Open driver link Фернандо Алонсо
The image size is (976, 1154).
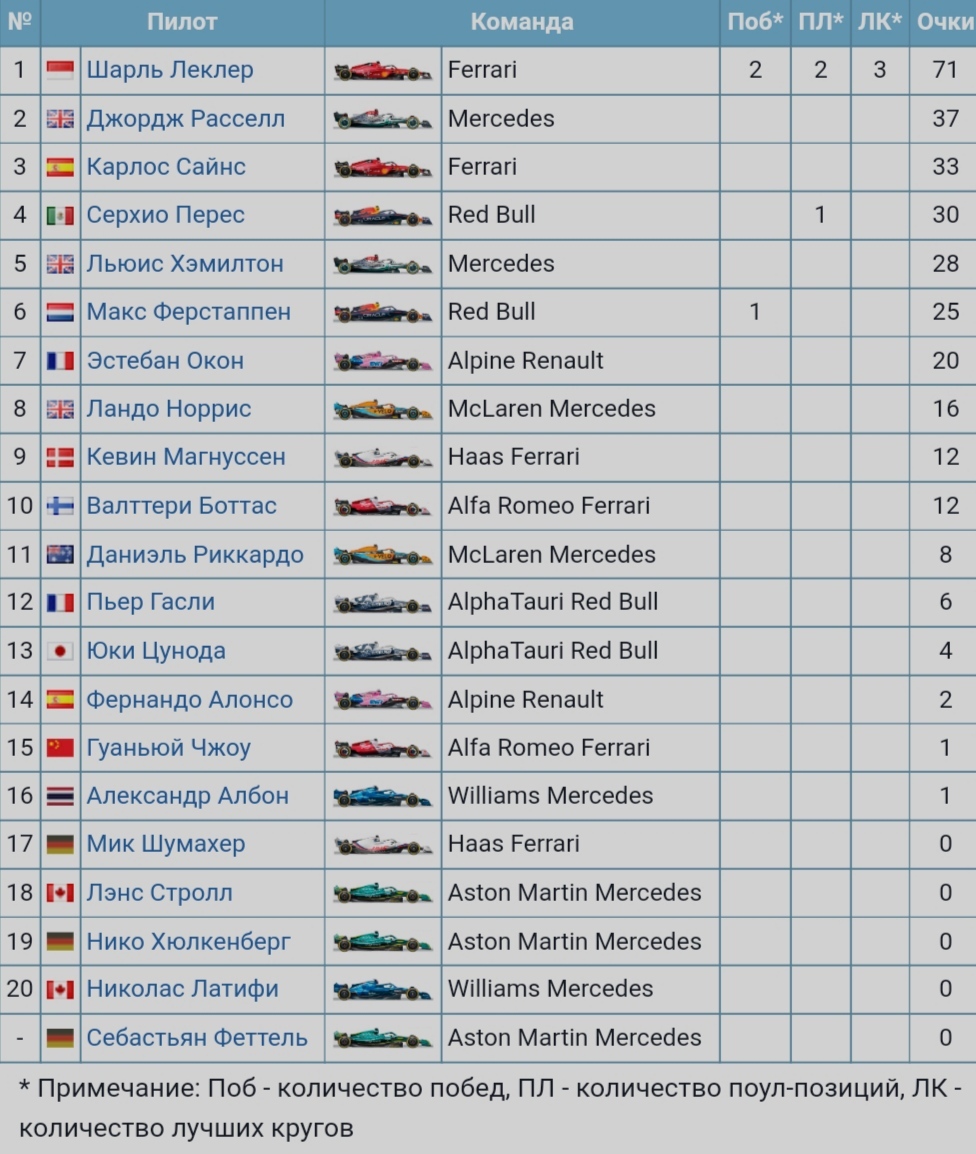pos(190,699)
